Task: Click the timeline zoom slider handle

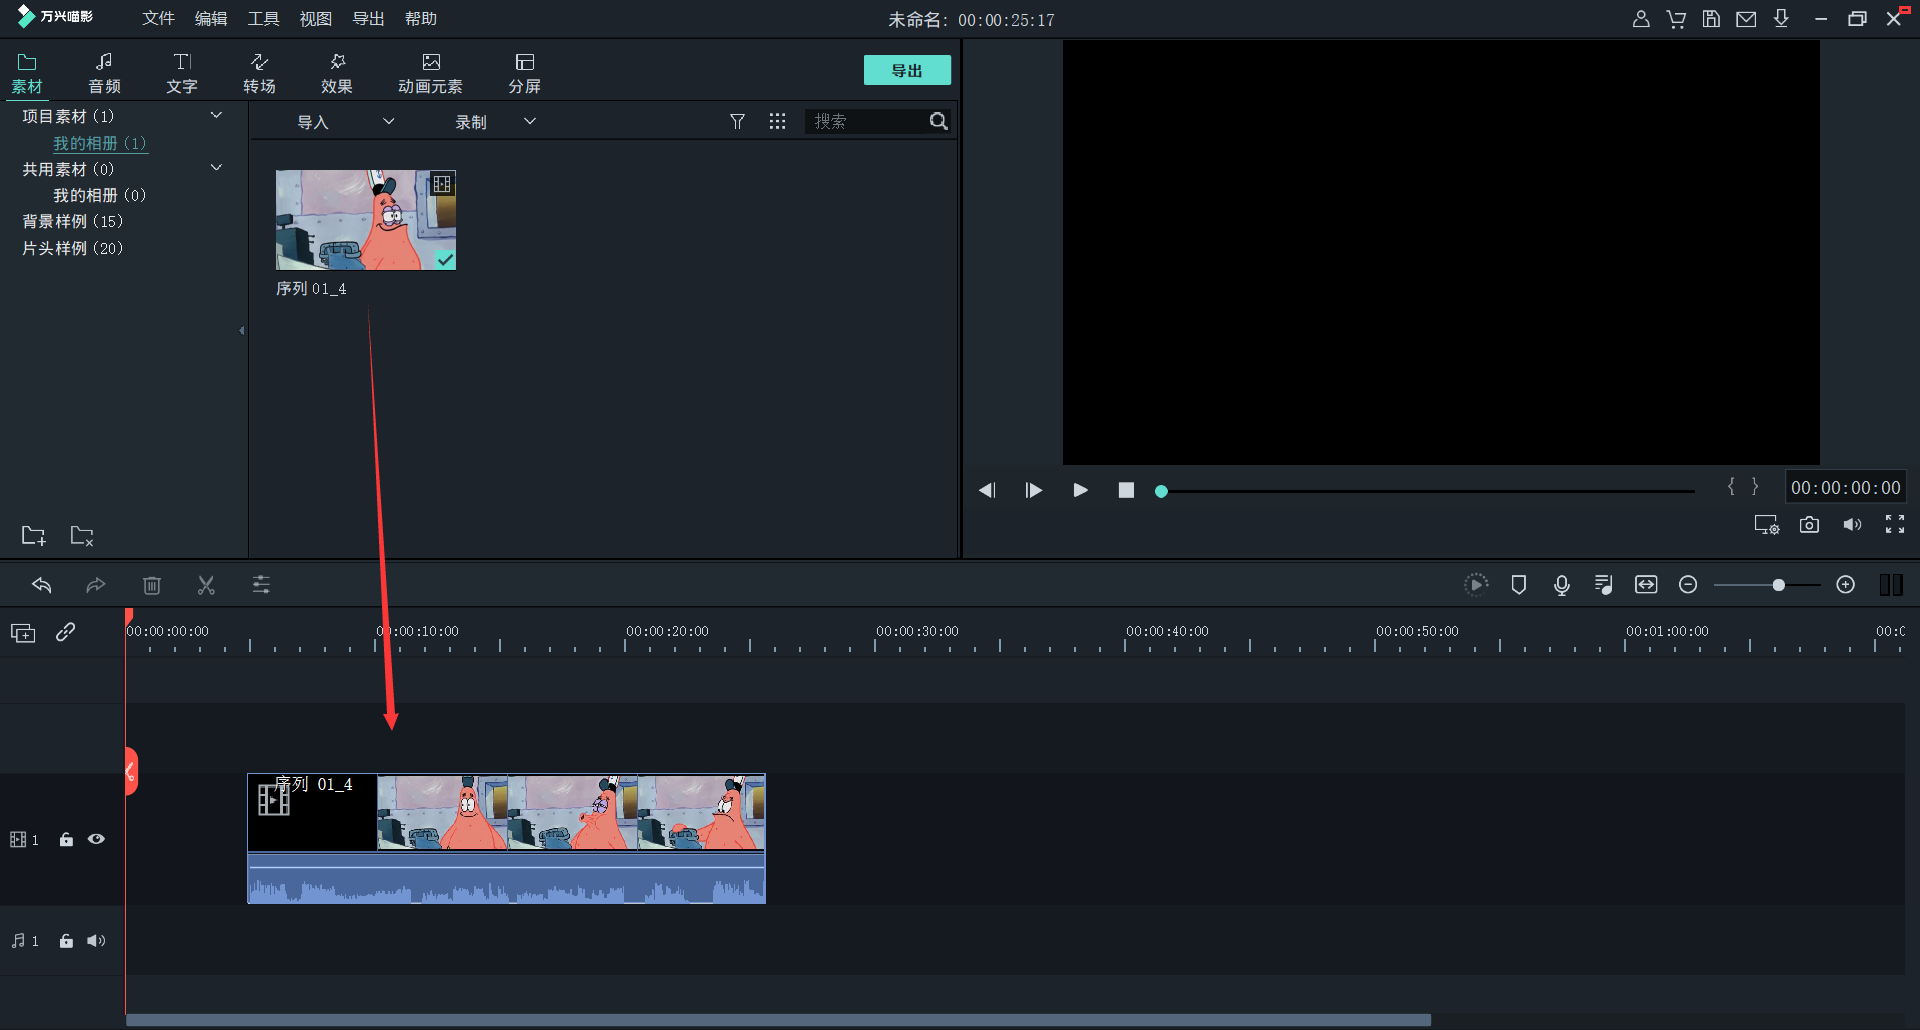Action: [x=1778, y=585]
